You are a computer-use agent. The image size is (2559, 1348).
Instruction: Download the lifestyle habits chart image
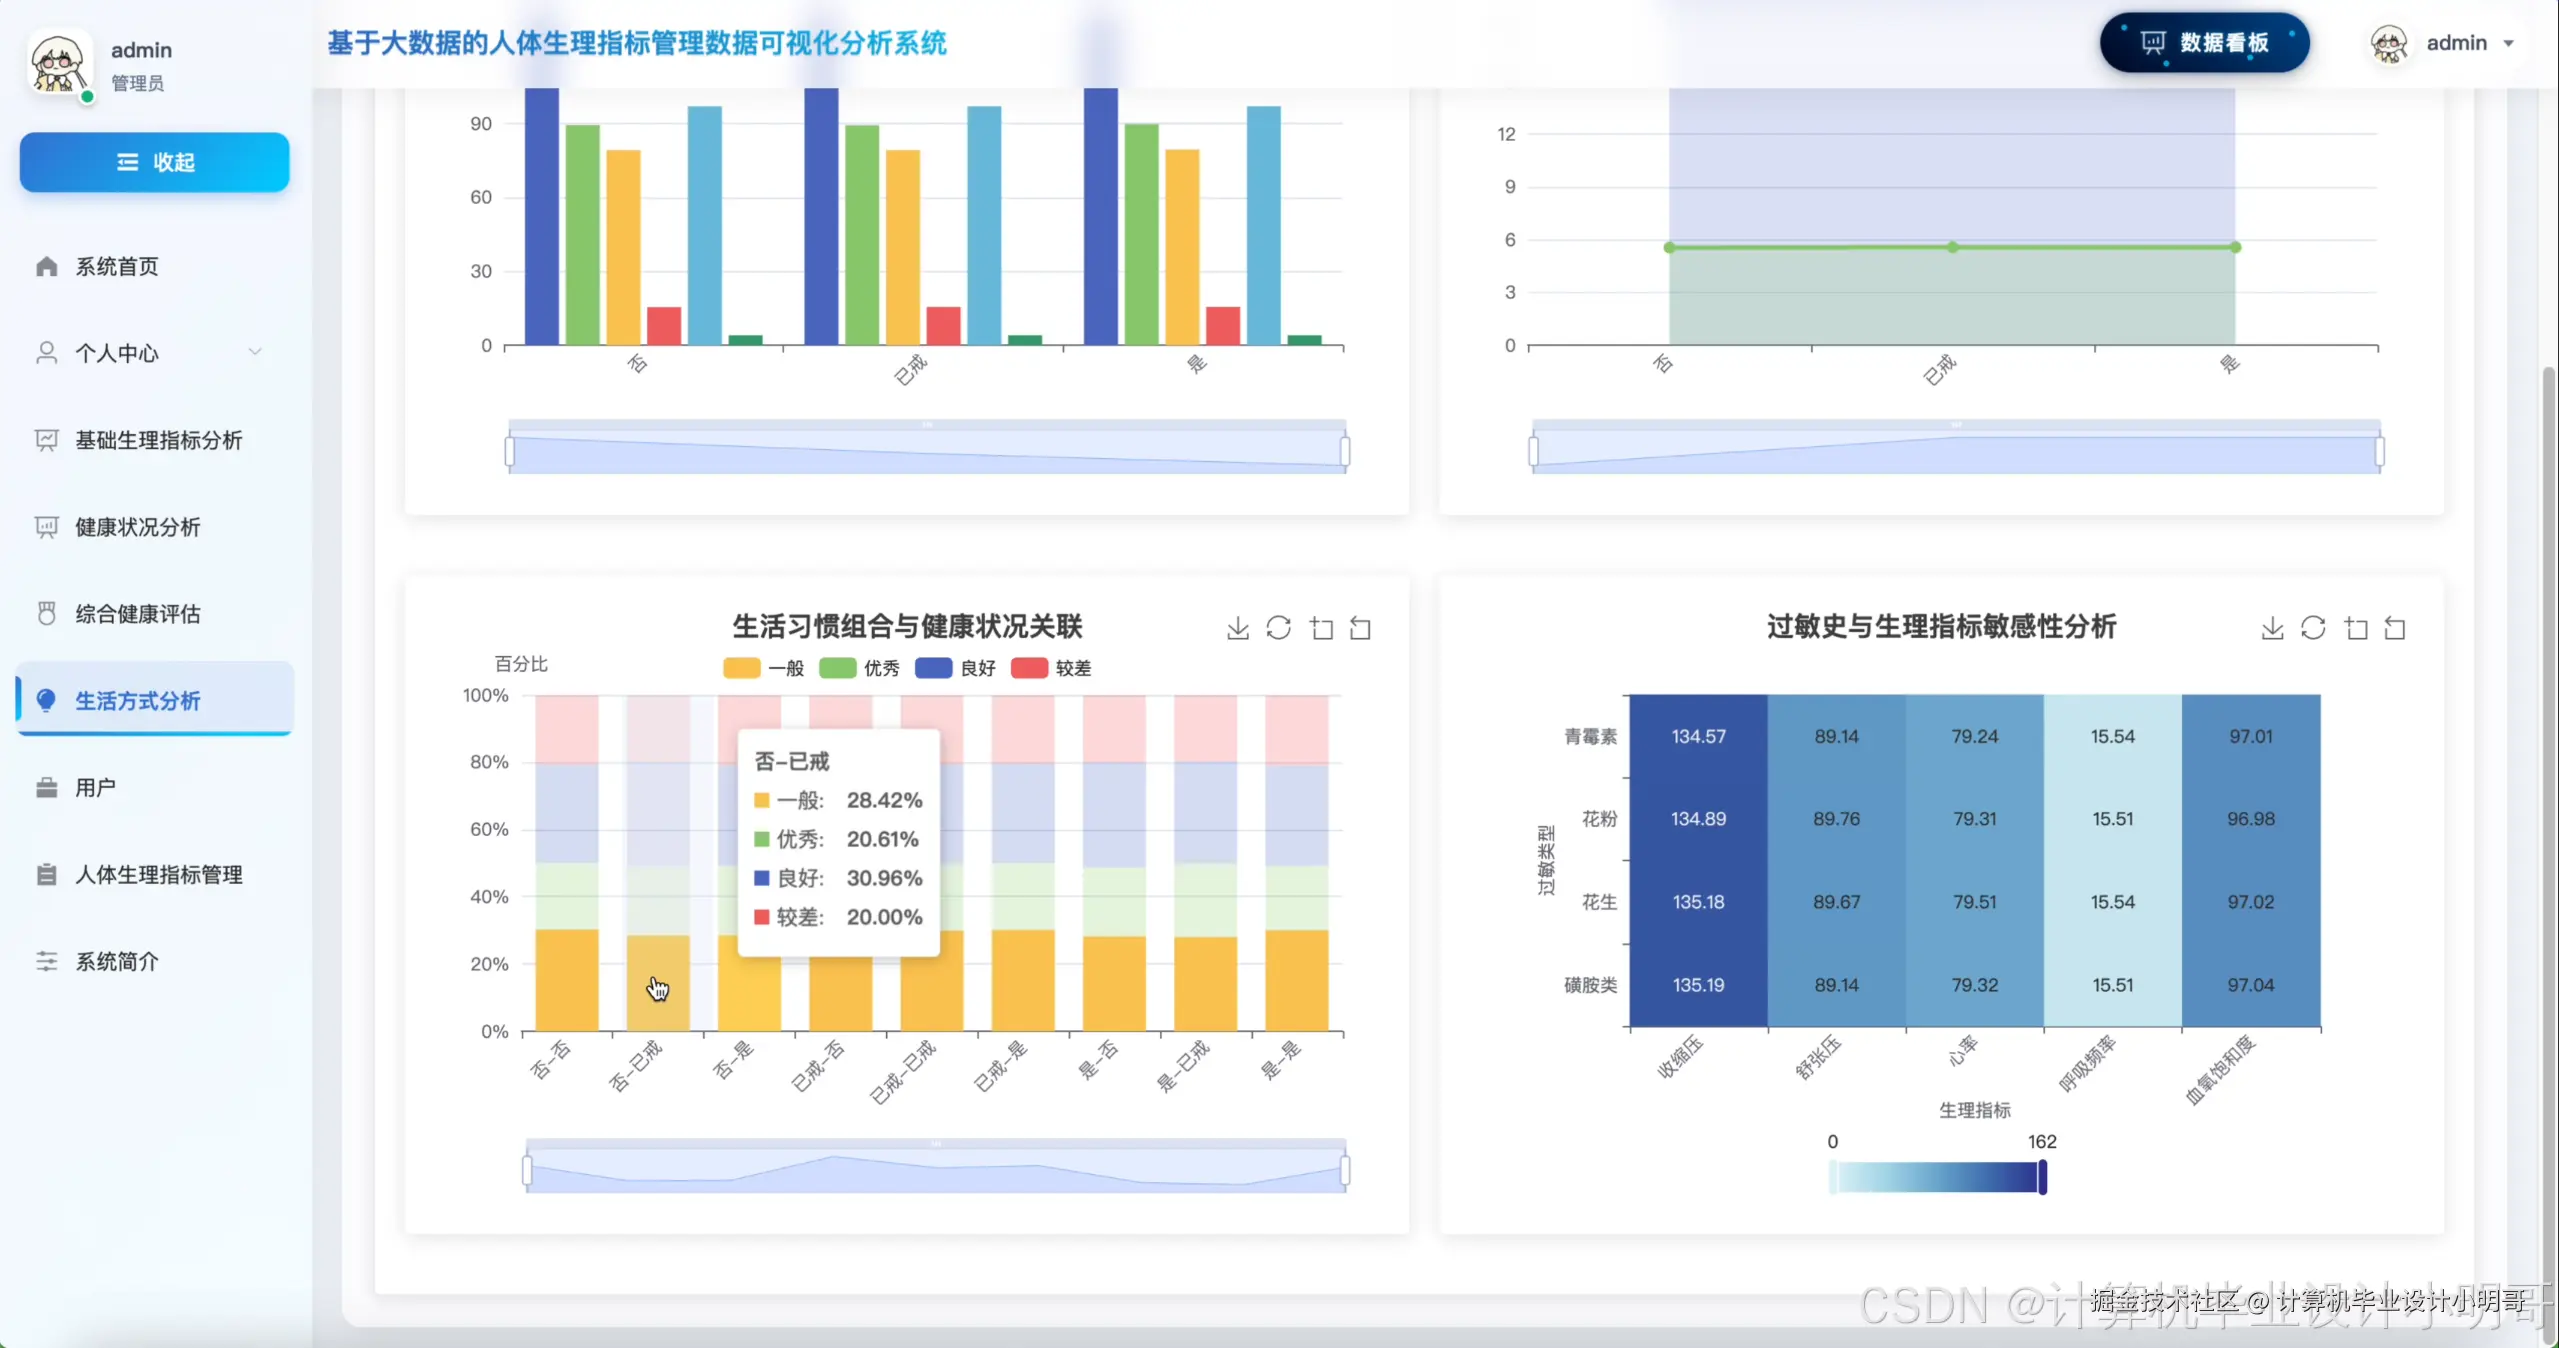coord(1237,628)
